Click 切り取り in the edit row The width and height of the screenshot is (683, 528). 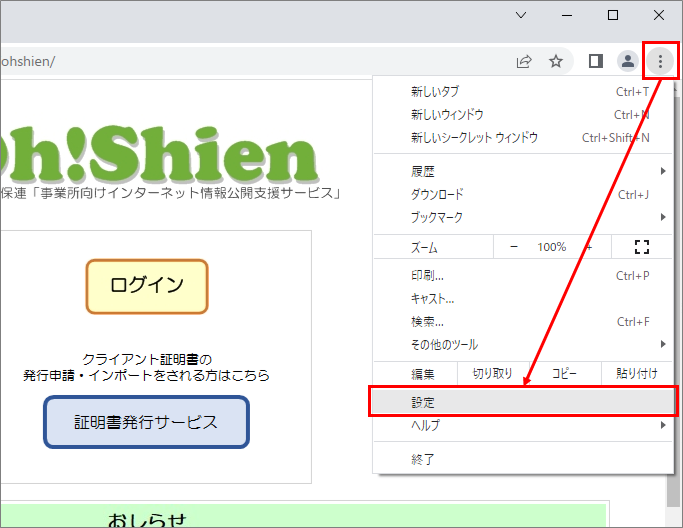point(492,374)
